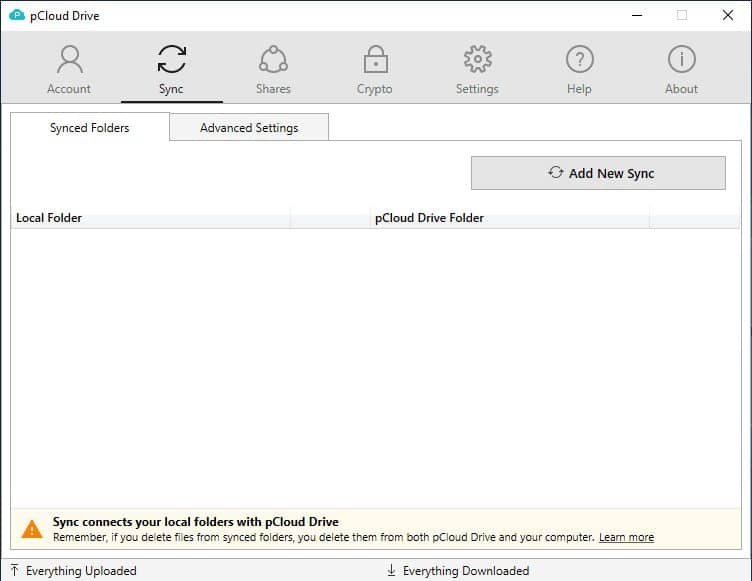Viewport: 752px width, 581px height.
Task: Select the Sync section icon
Action: [x=172, y=59]
